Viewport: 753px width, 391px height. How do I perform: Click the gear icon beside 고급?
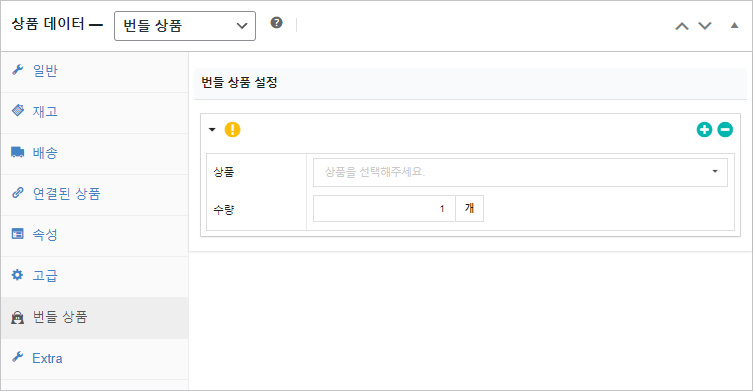click(x=17, y=275)
